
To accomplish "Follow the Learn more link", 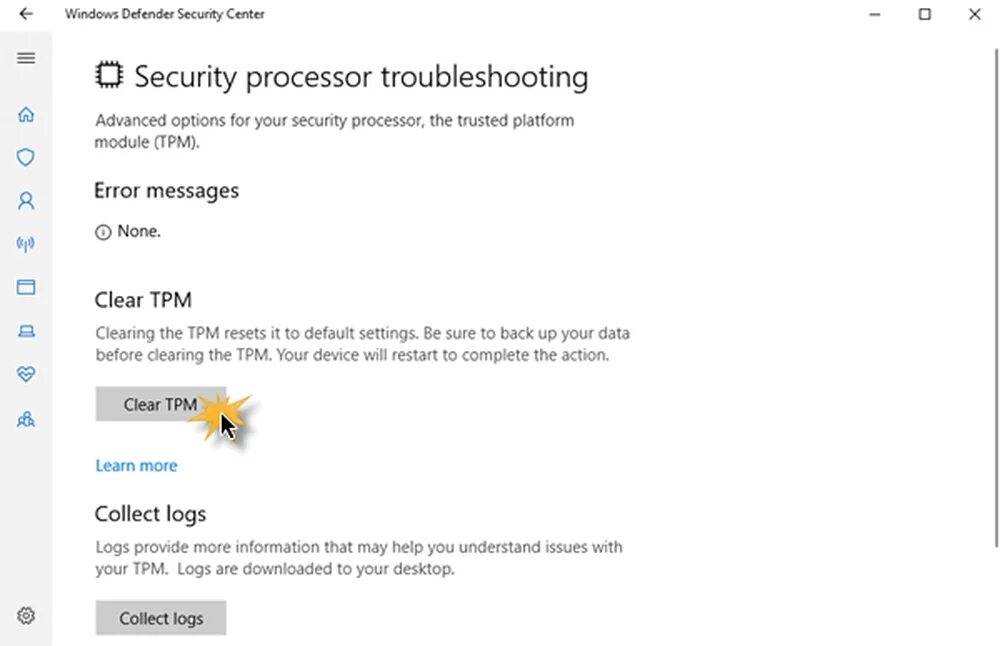I will pyautogui.click(x=136, y=465).
